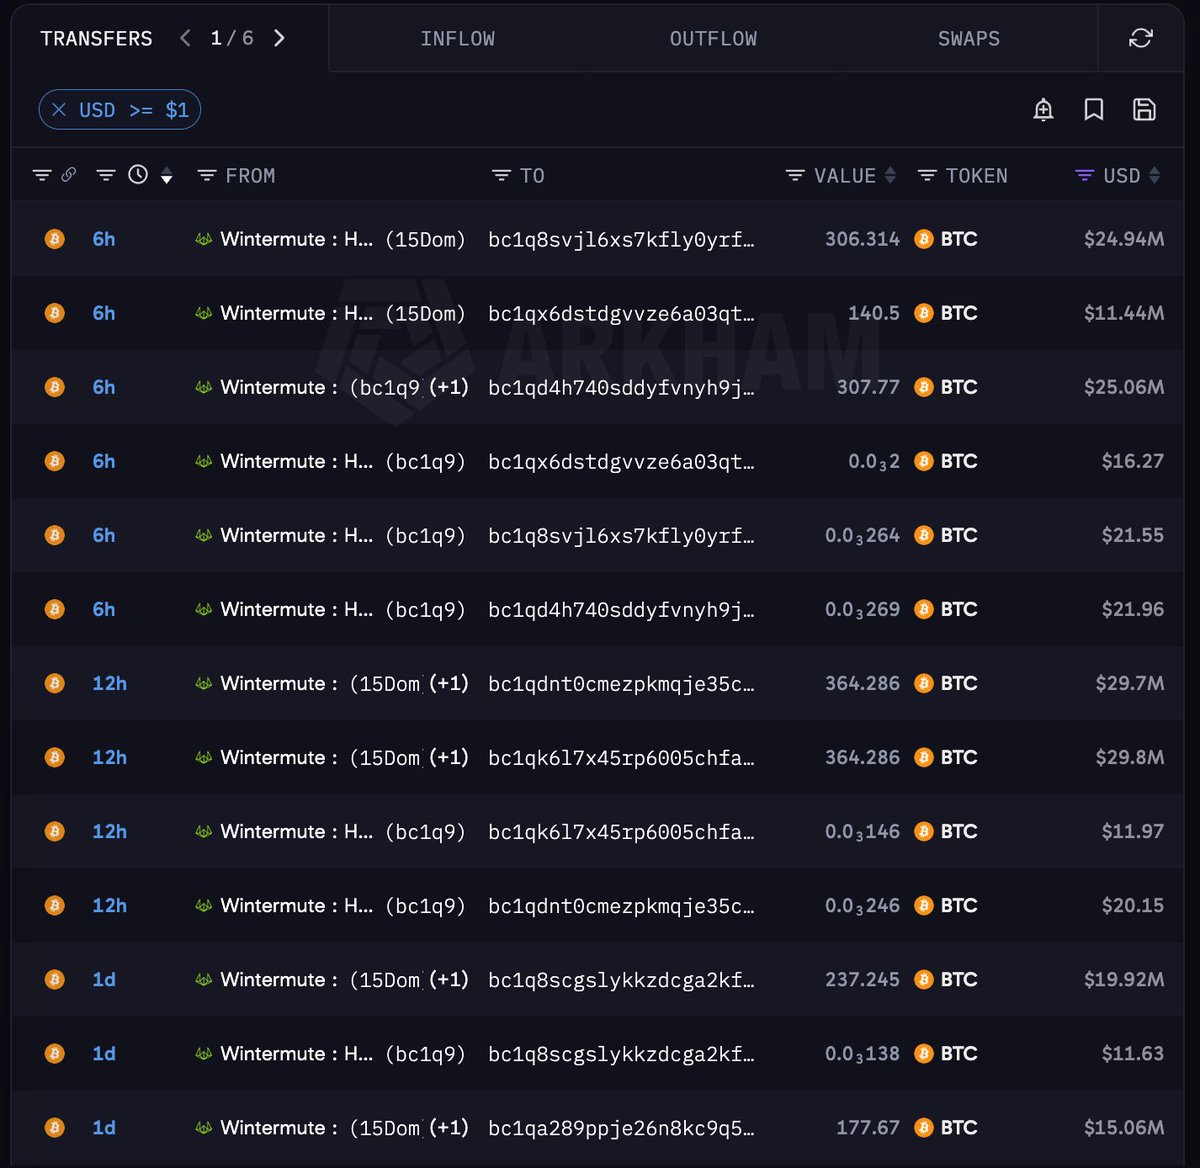Click BTC token icon in the $24.94M row
The image size is (1200, 1168).
pyautogui.click(x=924, y=239)
